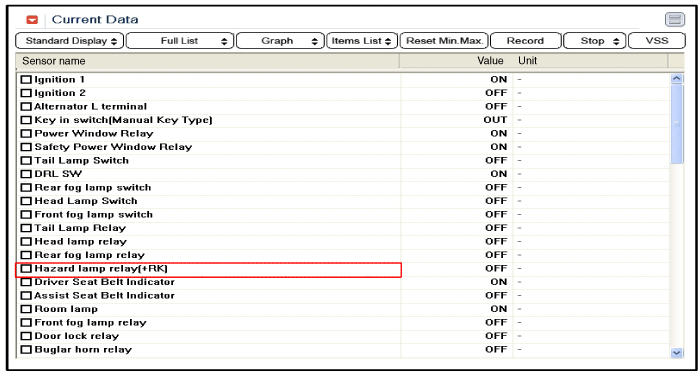Click the ON value for DRL SW
This screenshot has height=377, width=700.
click(499, 174)
